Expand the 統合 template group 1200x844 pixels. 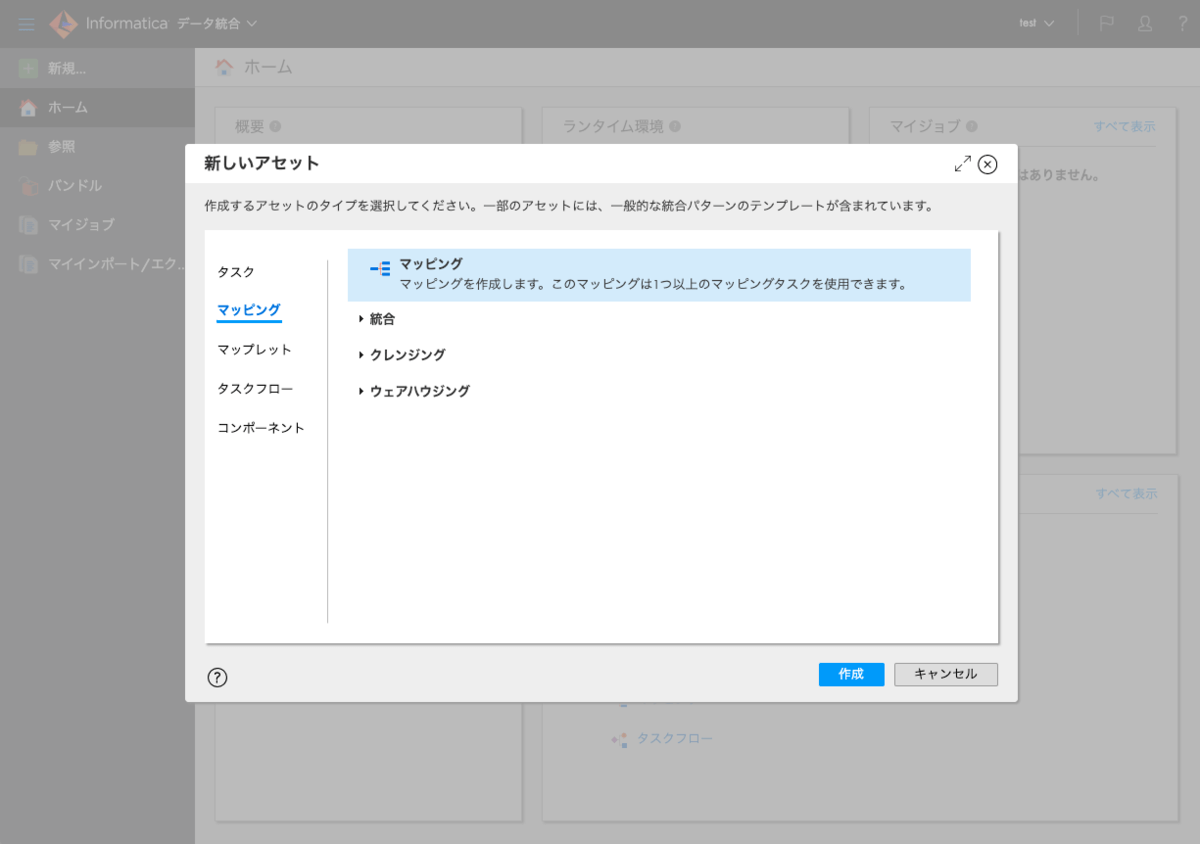361,319
